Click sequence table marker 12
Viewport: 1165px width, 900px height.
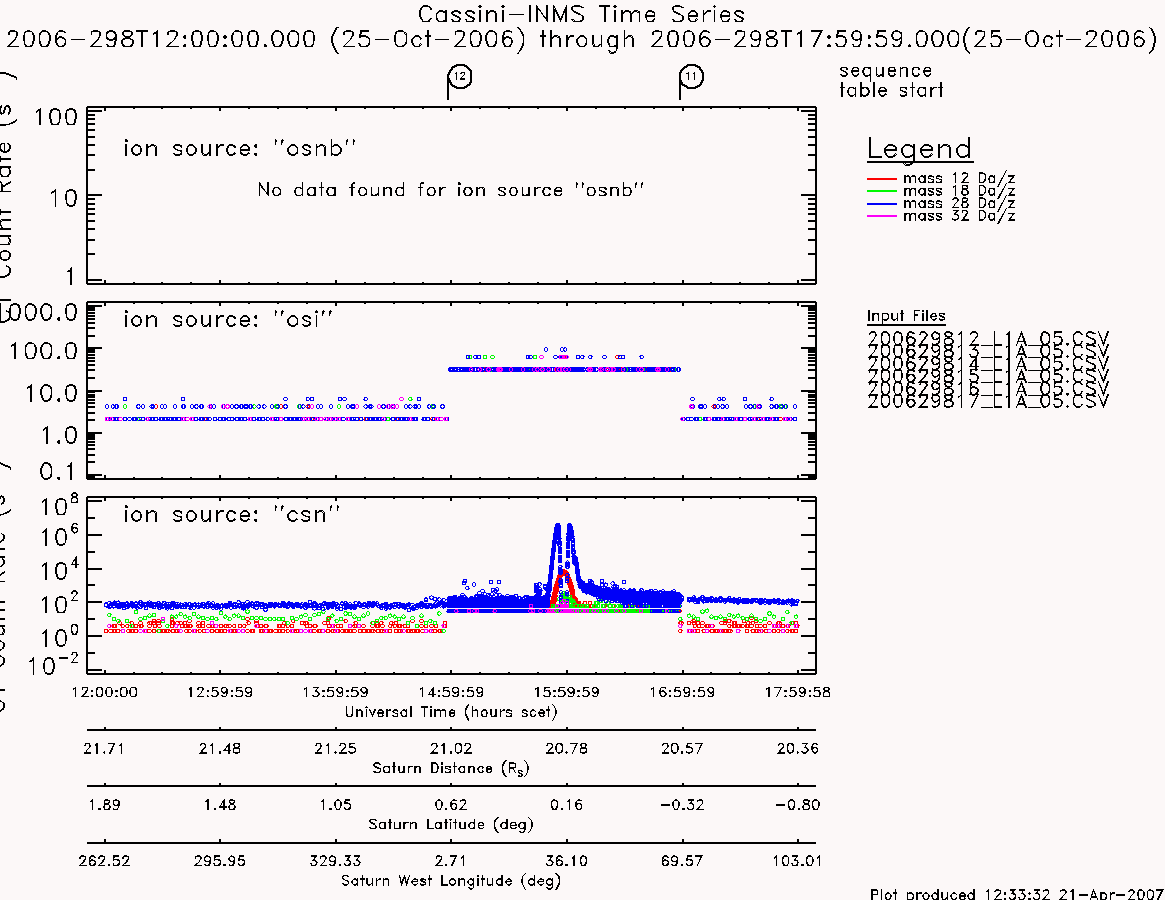click(x=460, y=77)
